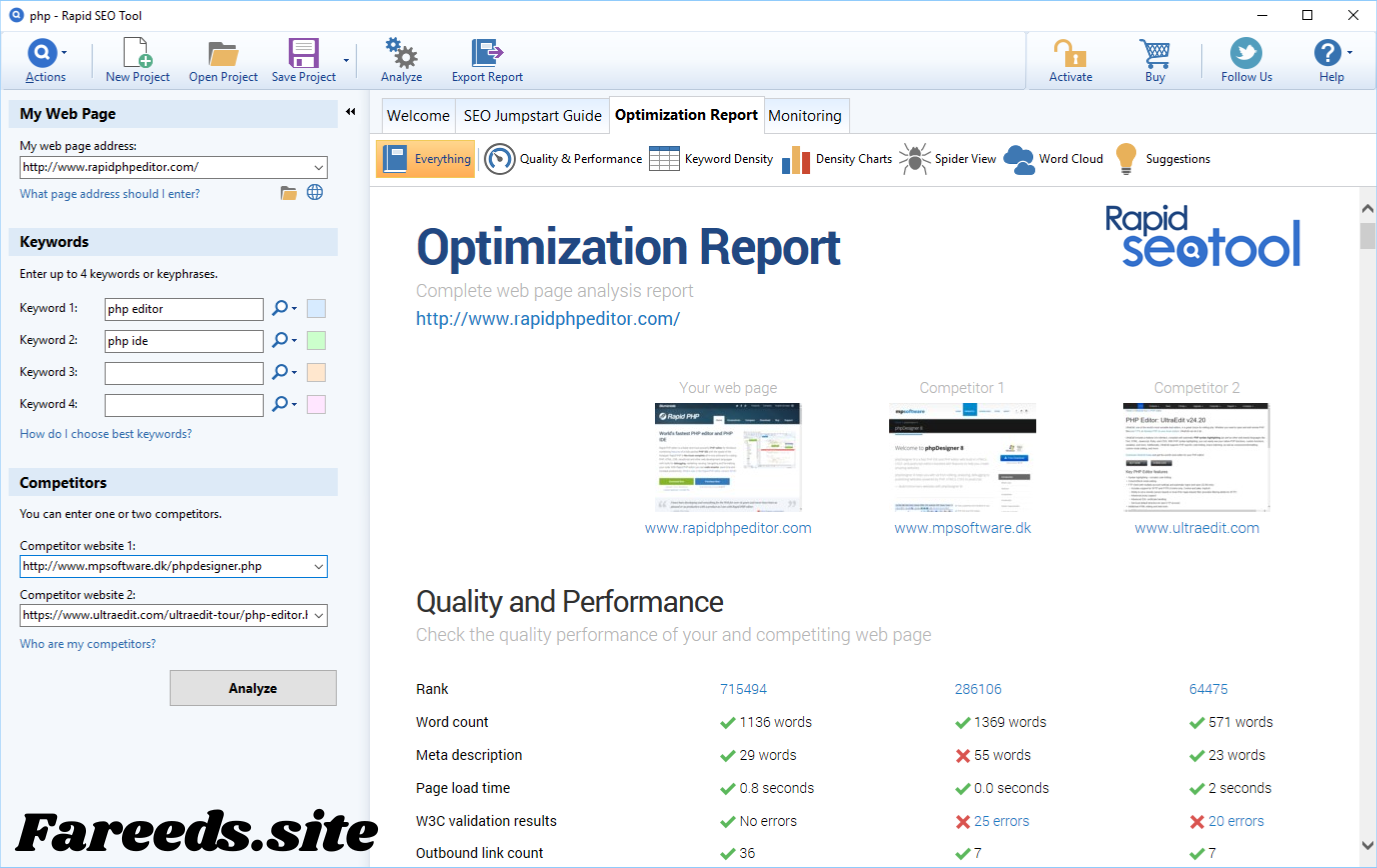Click report scrollbar down arrow
Viewport: 1377px width, 868px height.
1367,845
